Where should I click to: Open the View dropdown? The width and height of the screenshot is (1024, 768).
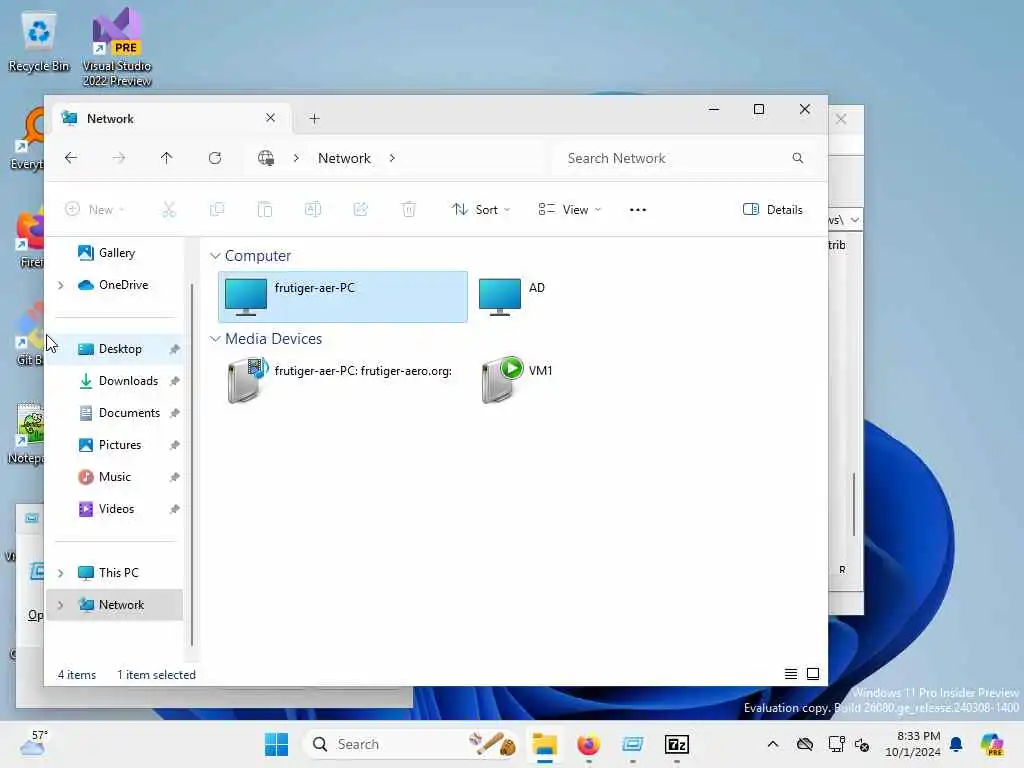569,210
